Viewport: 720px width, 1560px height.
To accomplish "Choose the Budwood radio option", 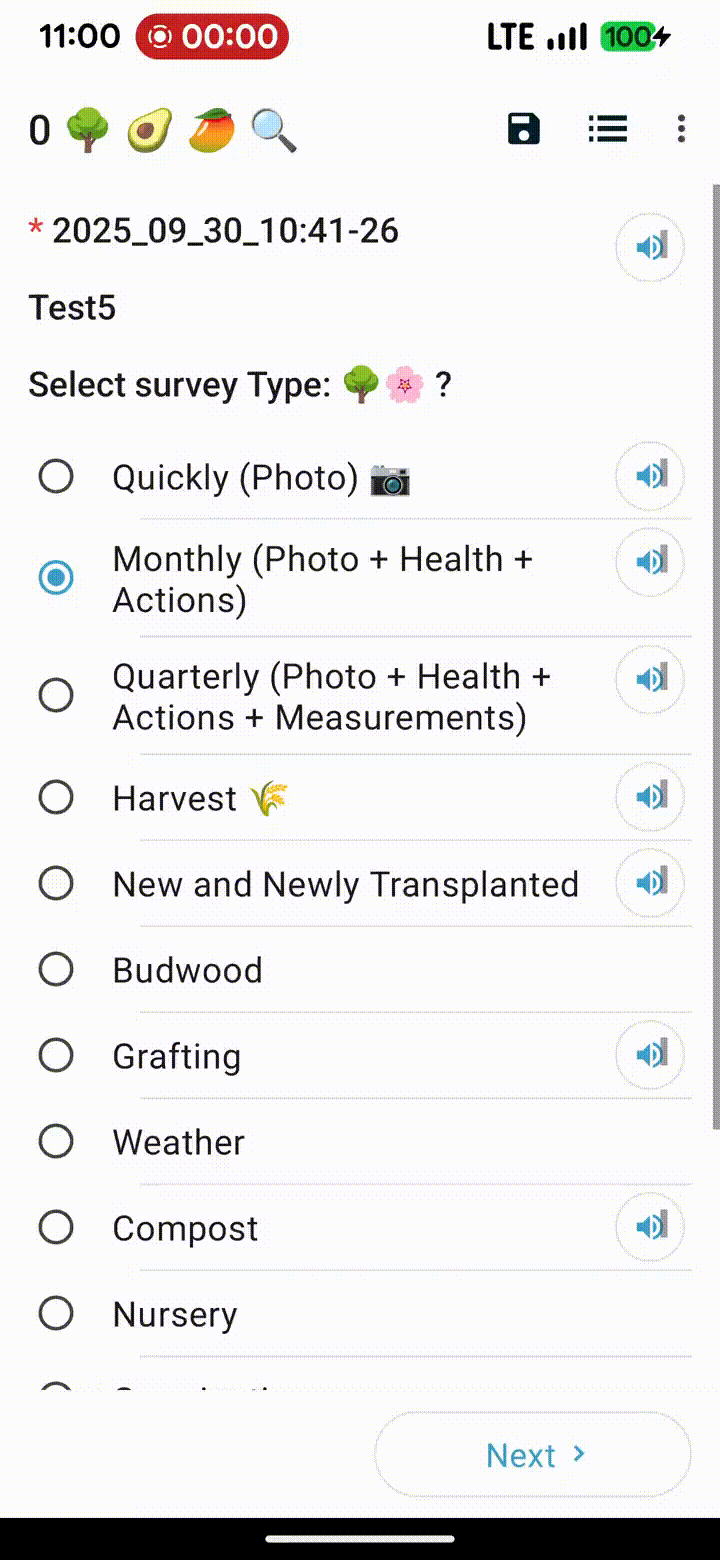I will (x=56, y=969).
